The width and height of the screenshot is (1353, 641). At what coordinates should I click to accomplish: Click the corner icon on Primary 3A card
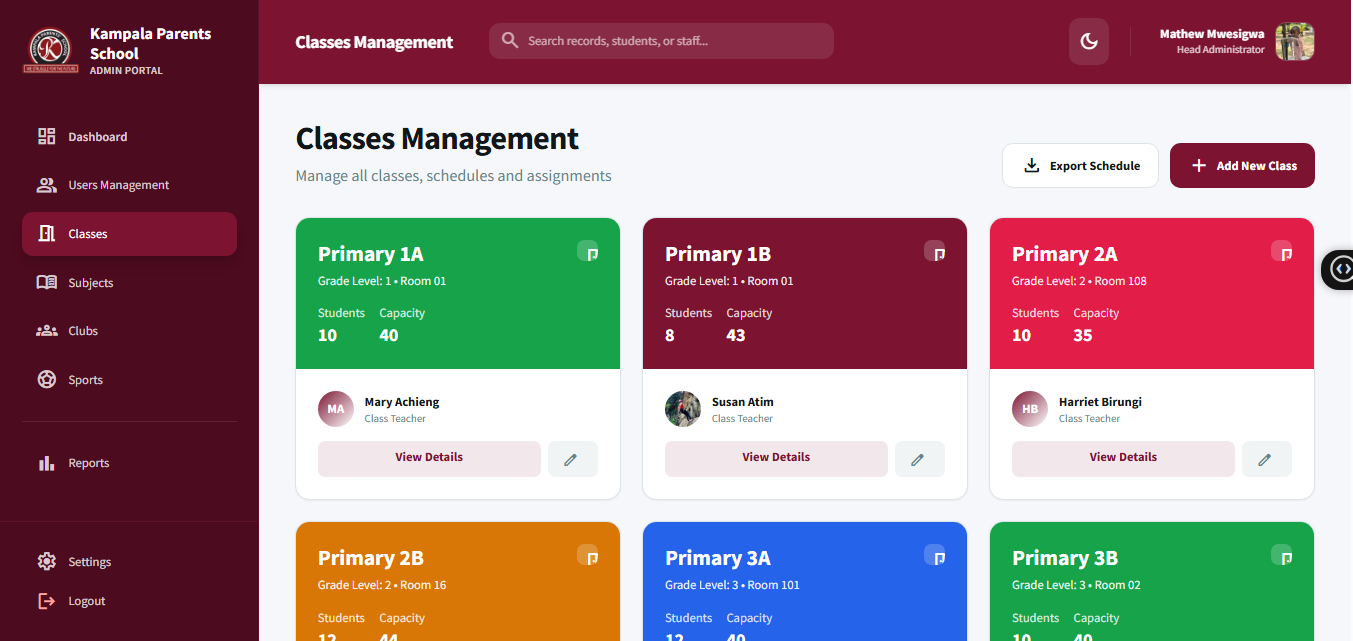(x=935, y=556)
